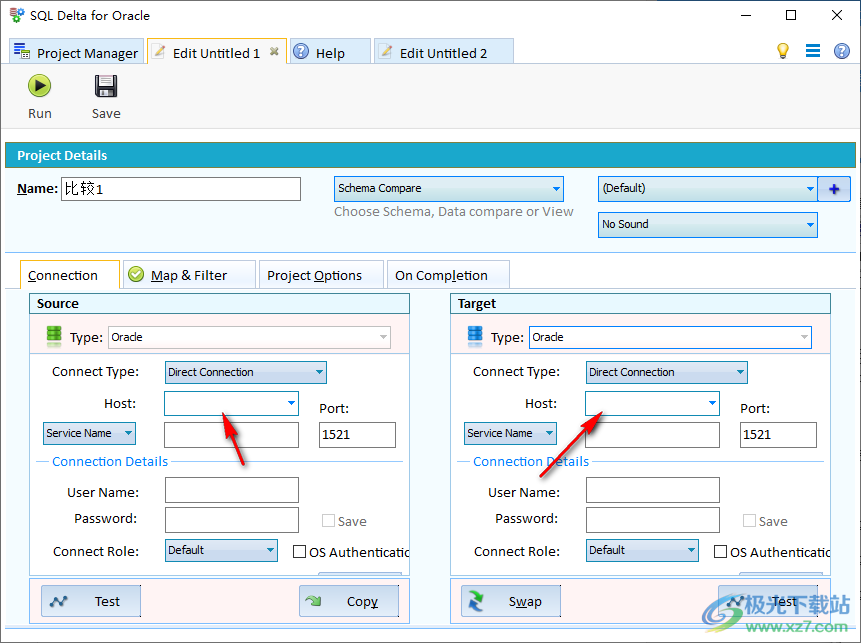Image resolution: width=861 pixels, height=643 pixels.
Task: Open the Help tab
Action: tap(329, 52)
